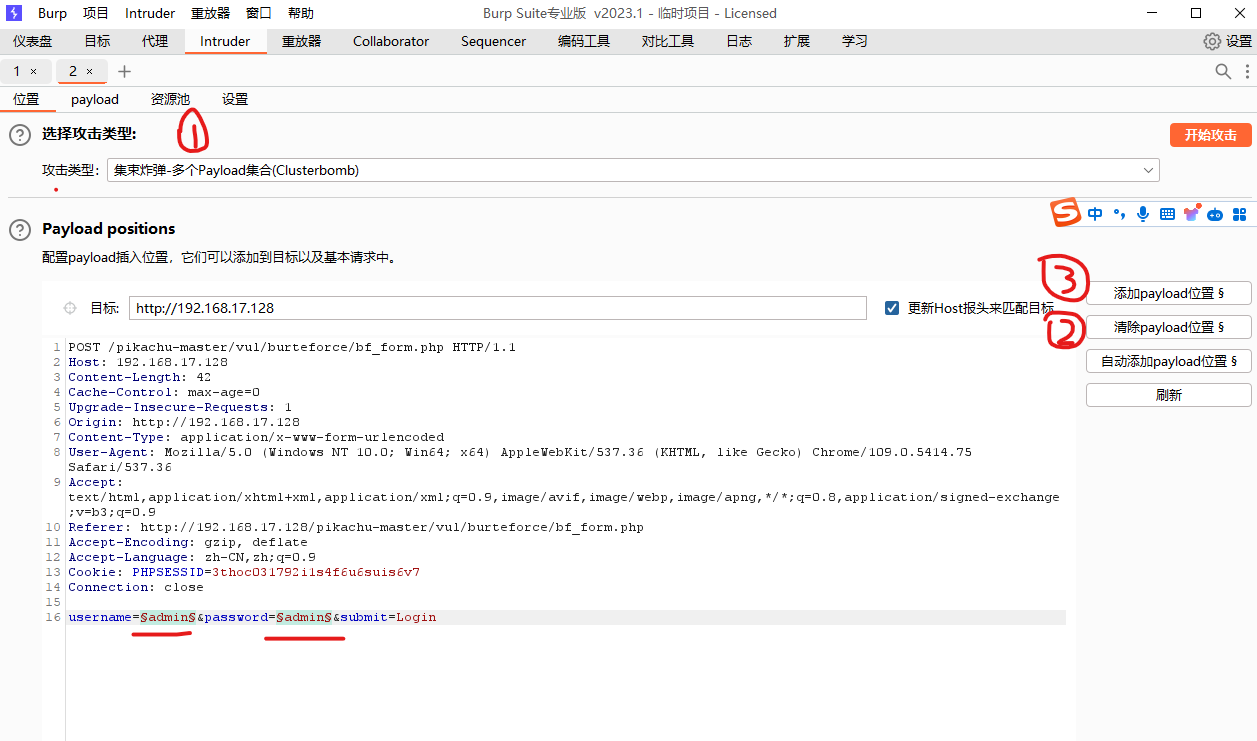Open the settings gear icon
The height and width of the screenshot is (741, 1257).
point(1212,41)
